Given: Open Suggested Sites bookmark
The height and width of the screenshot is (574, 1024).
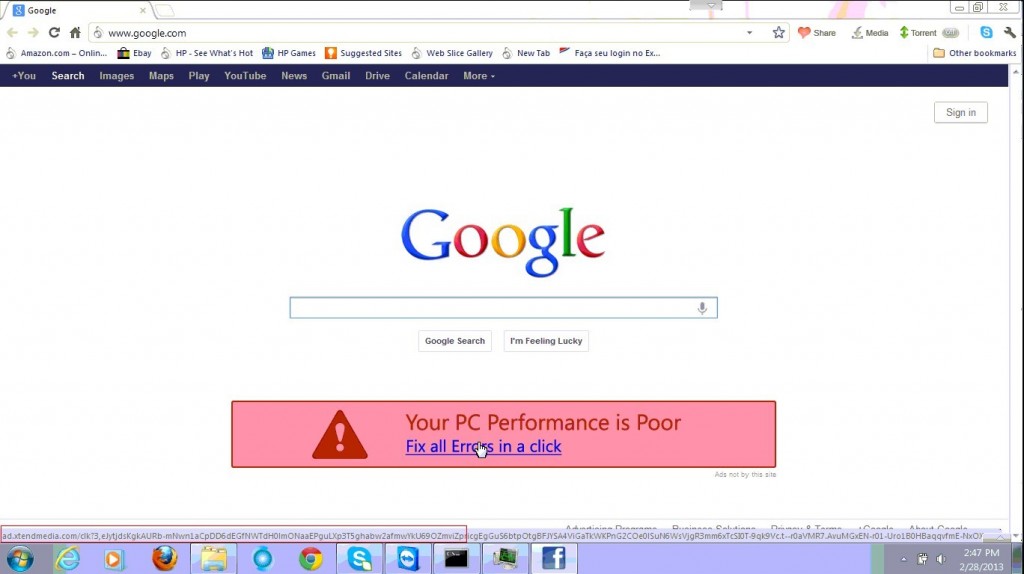Looking at the screenshot, I should click(363, 53).
